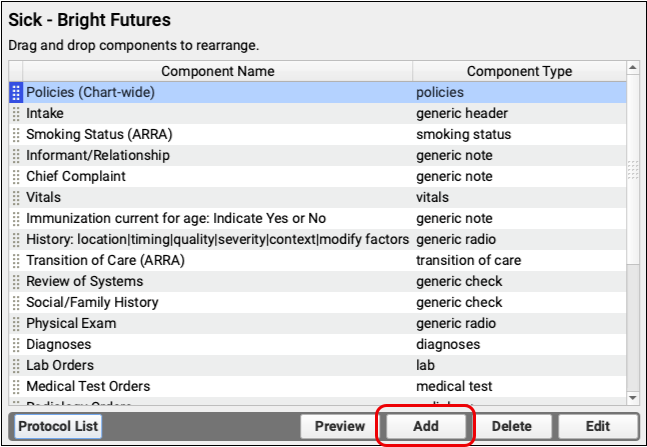This screenshot has width=647, height=447.
Task: Click the Component Type column header
Action: (519, 71)
